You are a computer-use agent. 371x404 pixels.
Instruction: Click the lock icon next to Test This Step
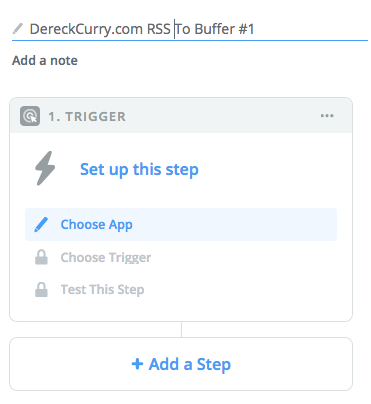tap(41, 289)
